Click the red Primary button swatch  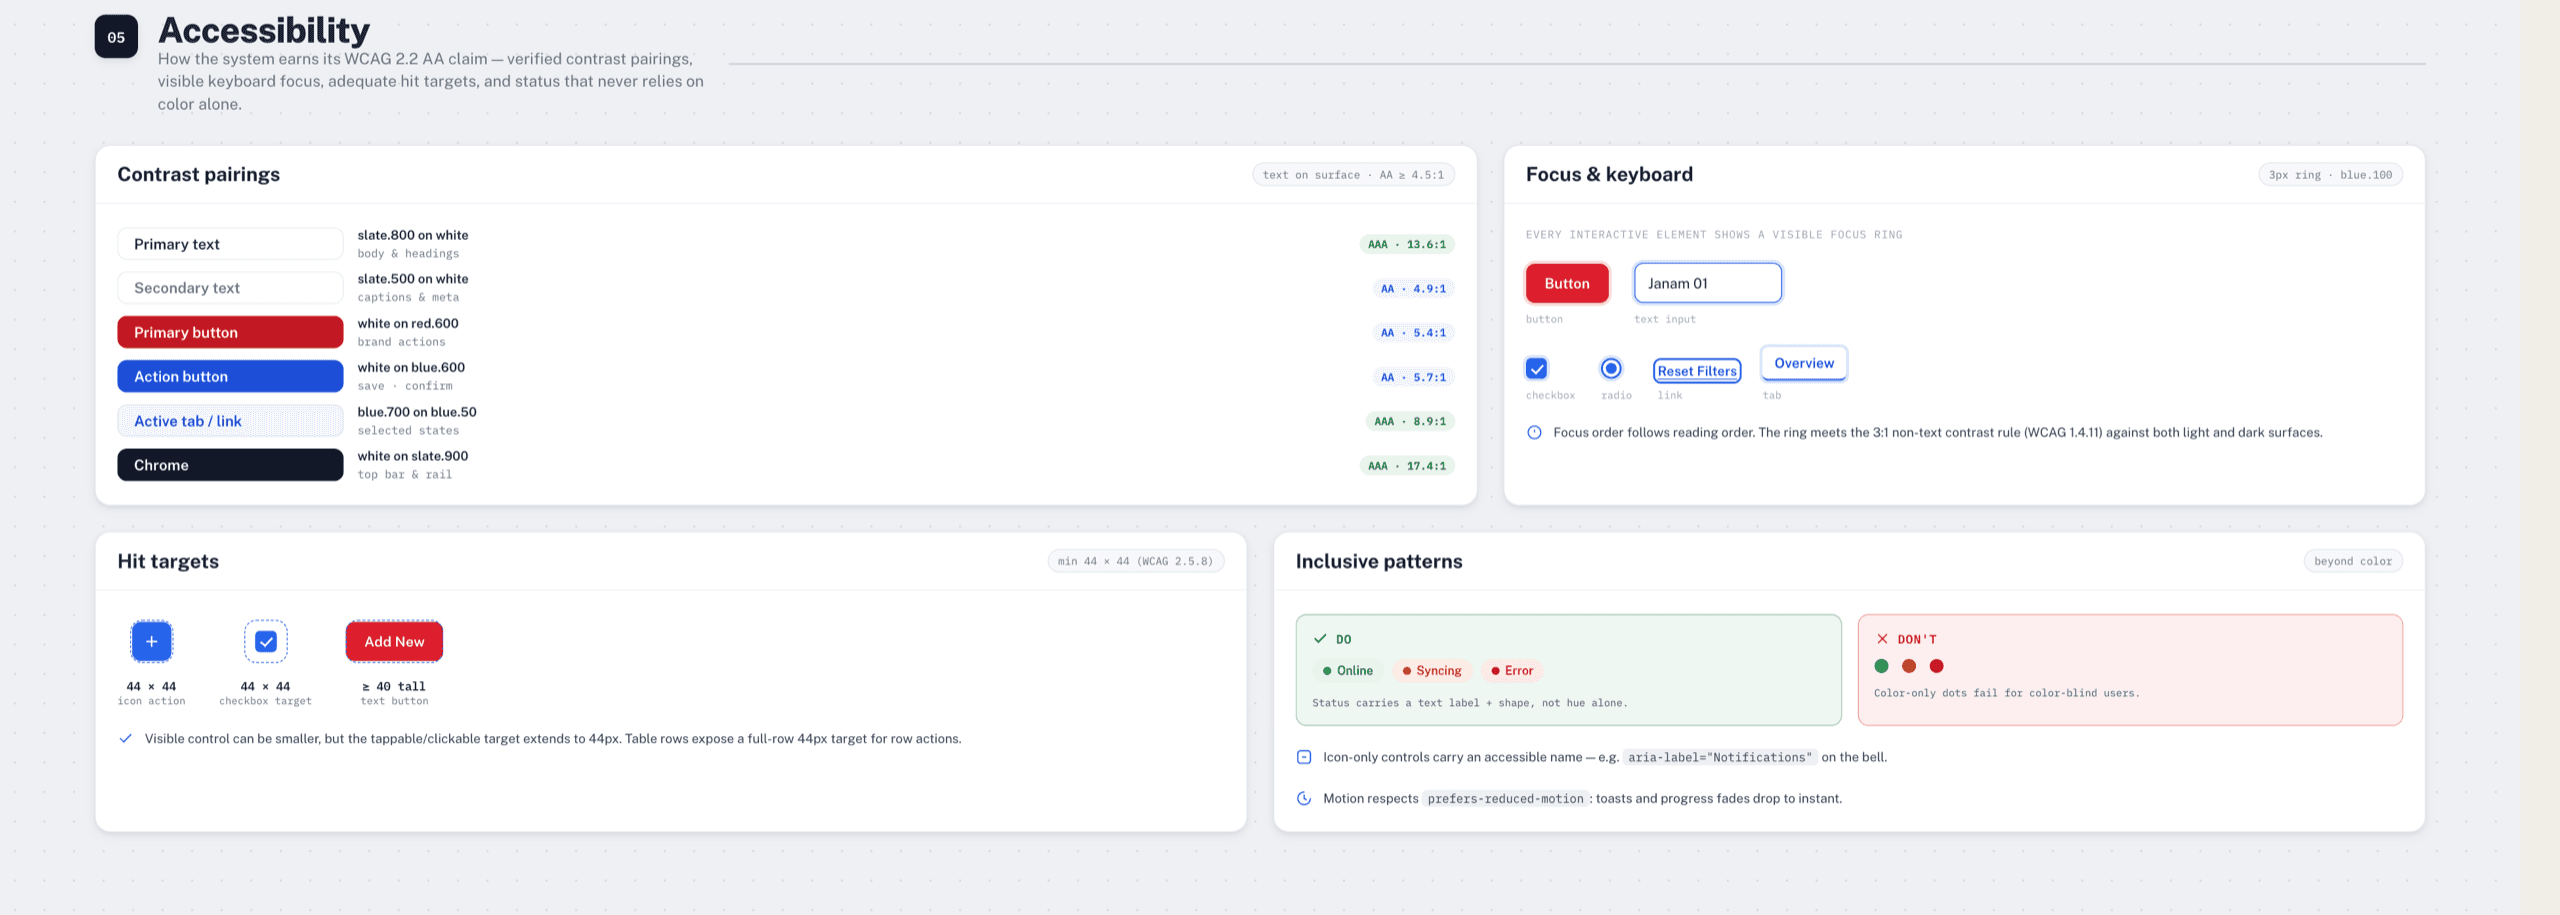pyautogui.click(x=230, y=332)
